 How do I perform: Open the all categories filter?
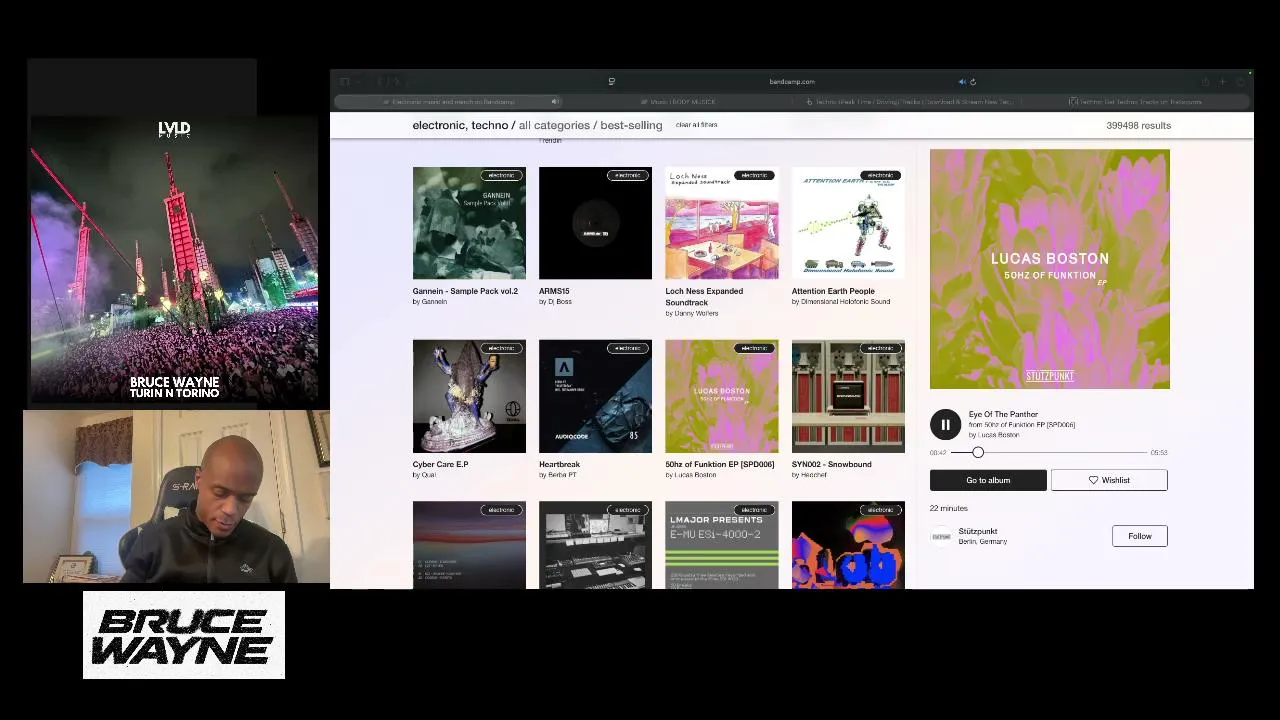tap(554, 125)
